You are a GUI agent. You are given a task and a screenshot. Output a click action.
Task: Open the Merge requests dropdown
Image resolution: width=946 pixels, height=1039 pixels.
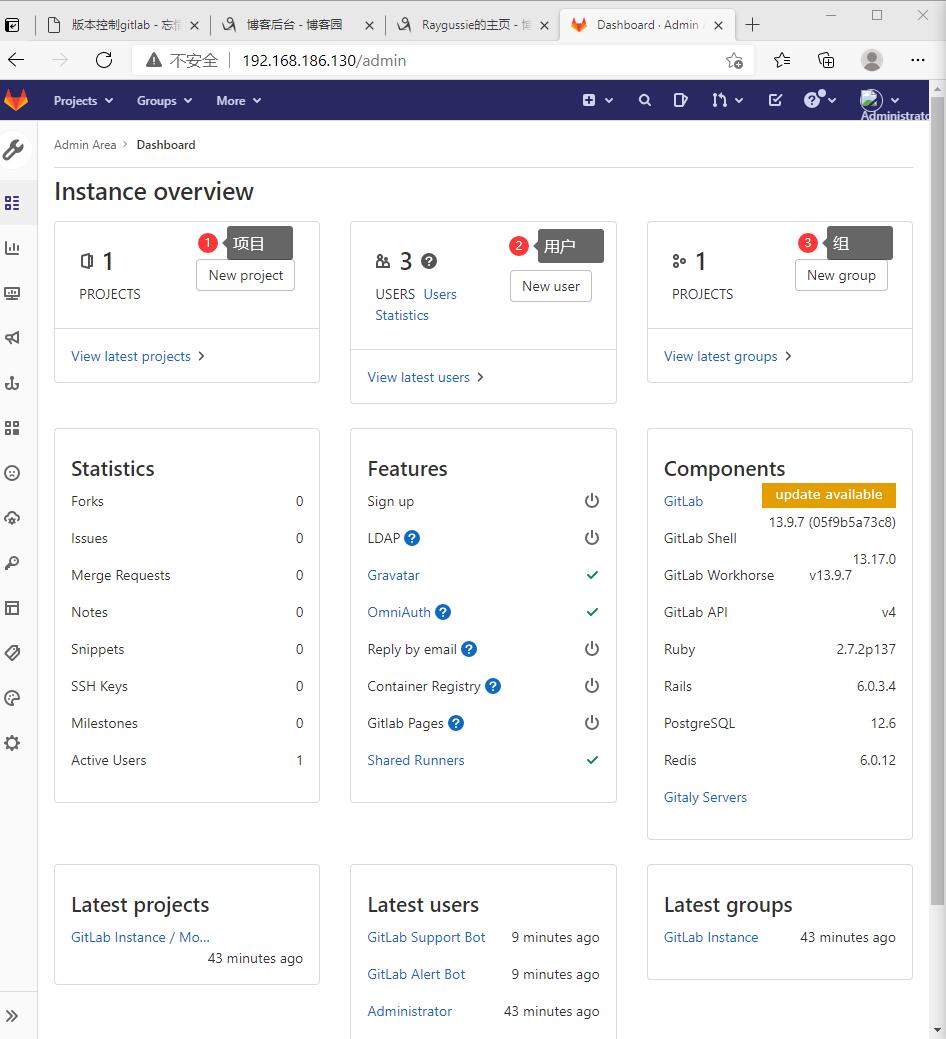pos(727,100)
